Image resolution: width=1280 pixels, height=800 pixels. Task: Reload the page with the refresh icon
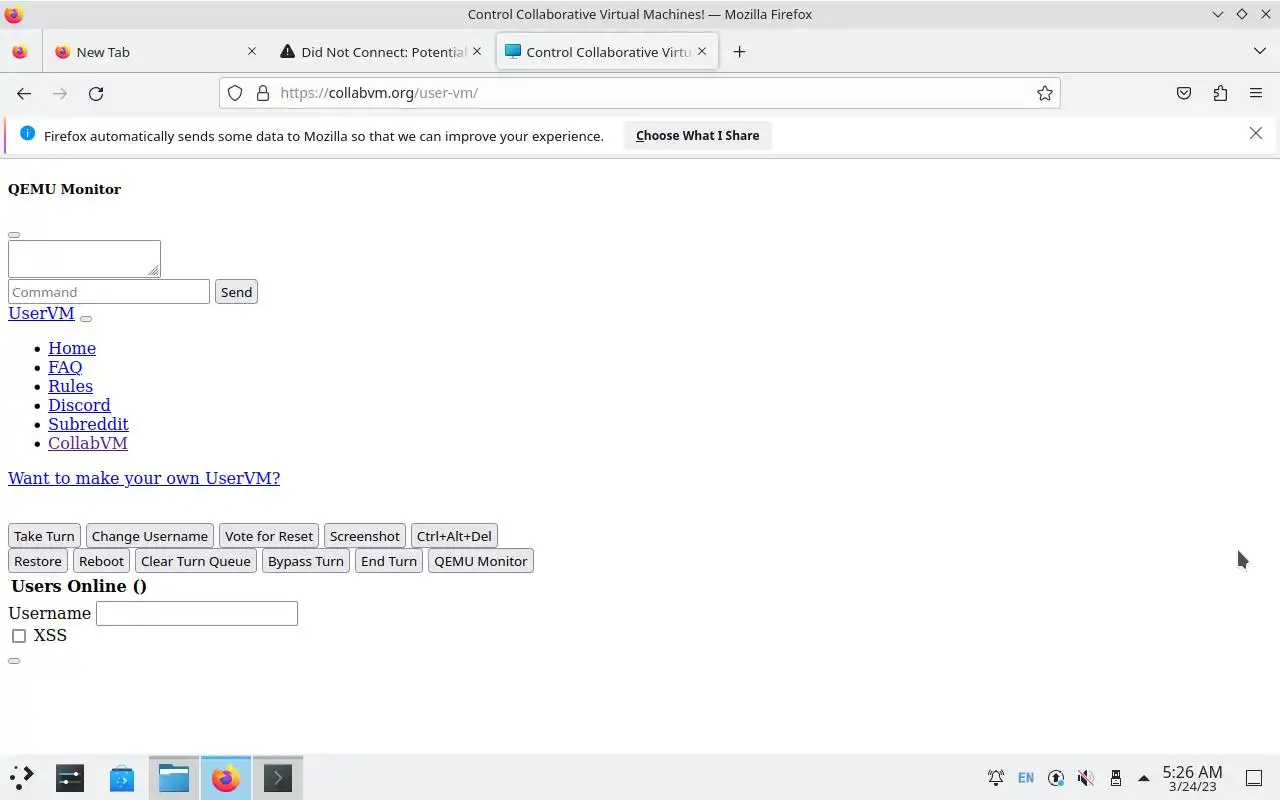[96, 93]
